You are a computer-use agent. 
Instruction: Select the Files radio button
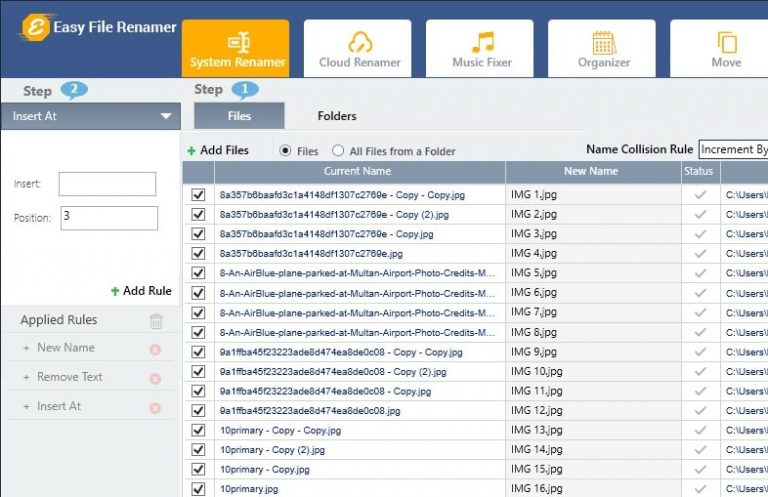[285, 151]
